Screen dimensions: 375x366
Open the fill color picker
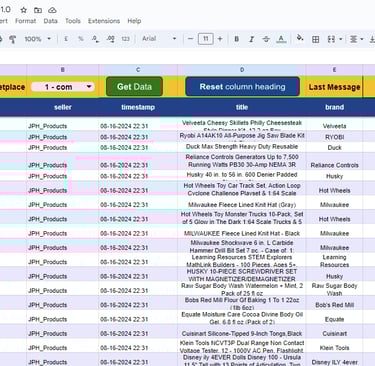(300, 38)
